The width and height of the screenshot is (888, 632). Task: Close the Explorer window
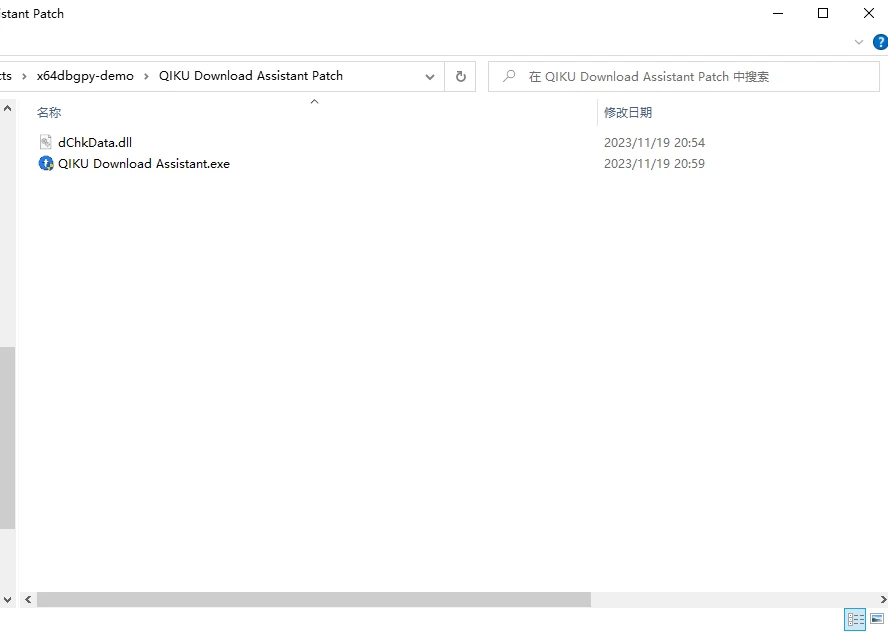pyautogui.click(x=868, y=13)
